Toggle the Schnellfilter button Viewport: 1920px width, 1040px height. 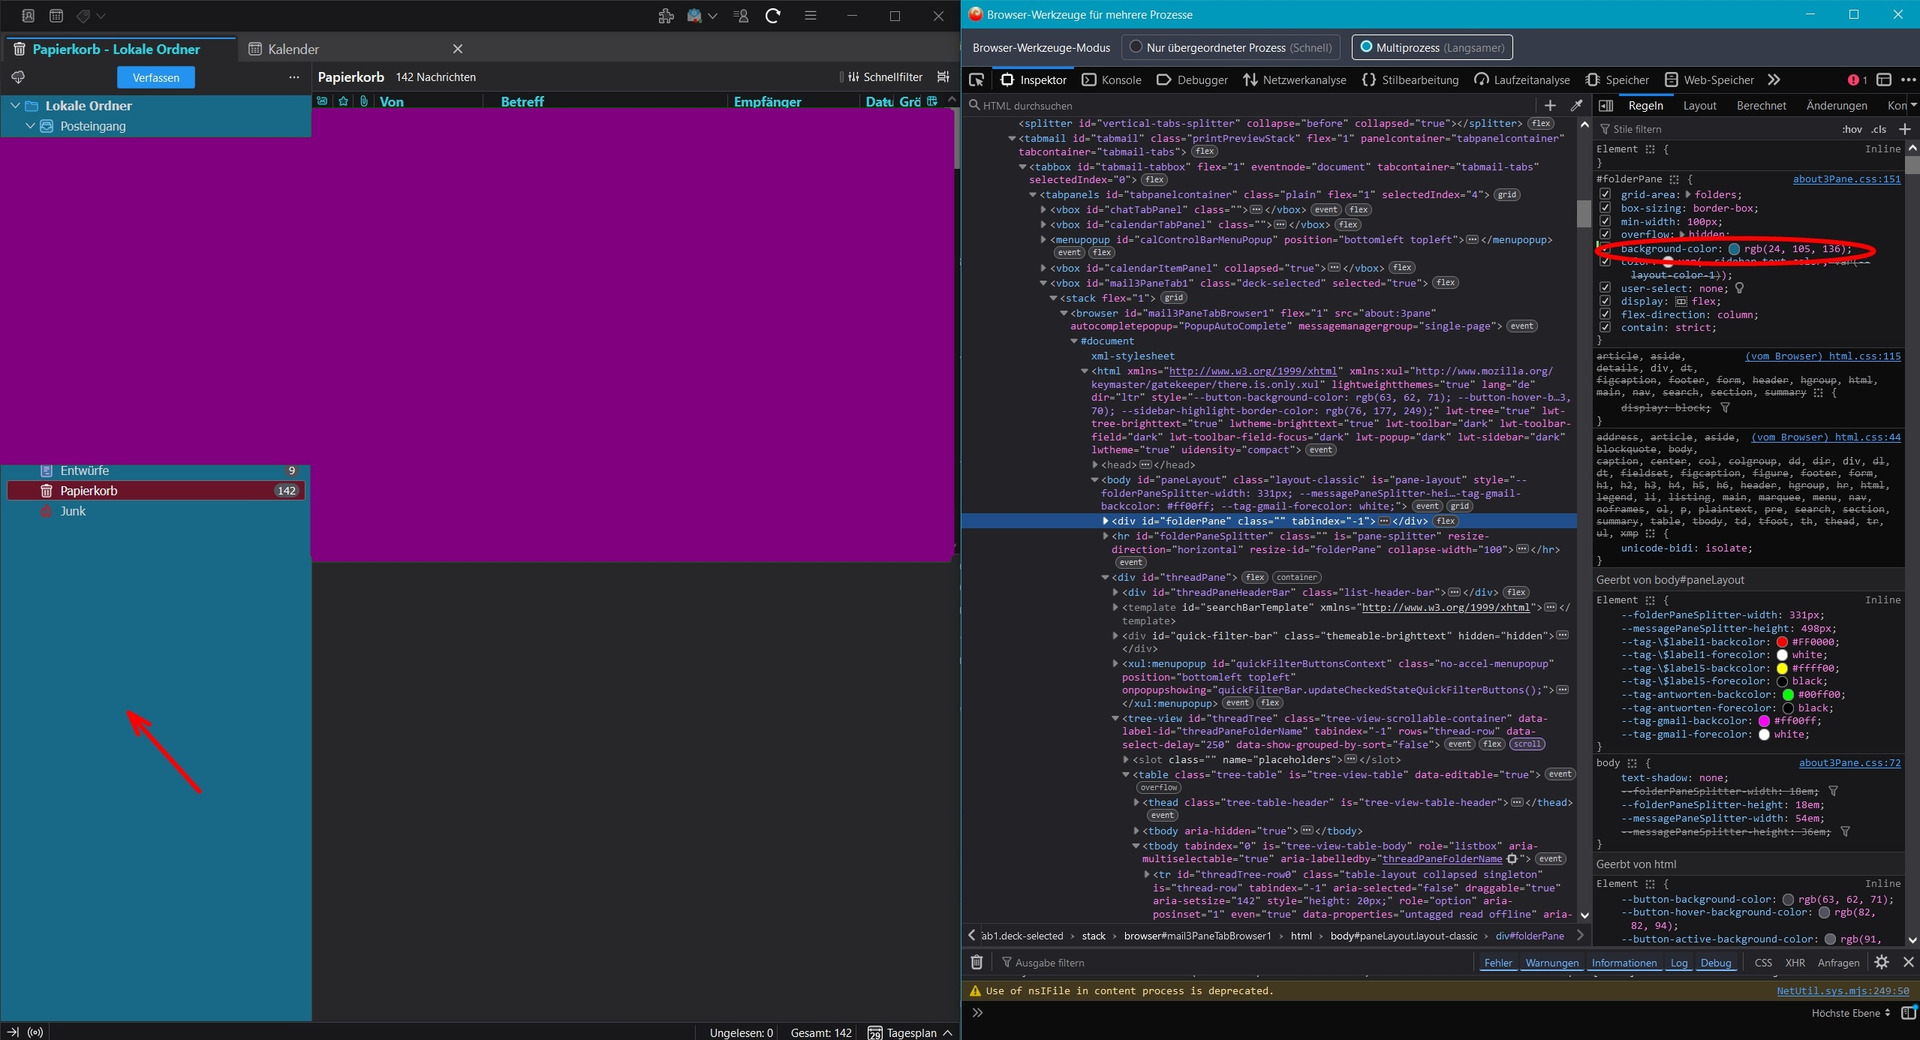885,77
